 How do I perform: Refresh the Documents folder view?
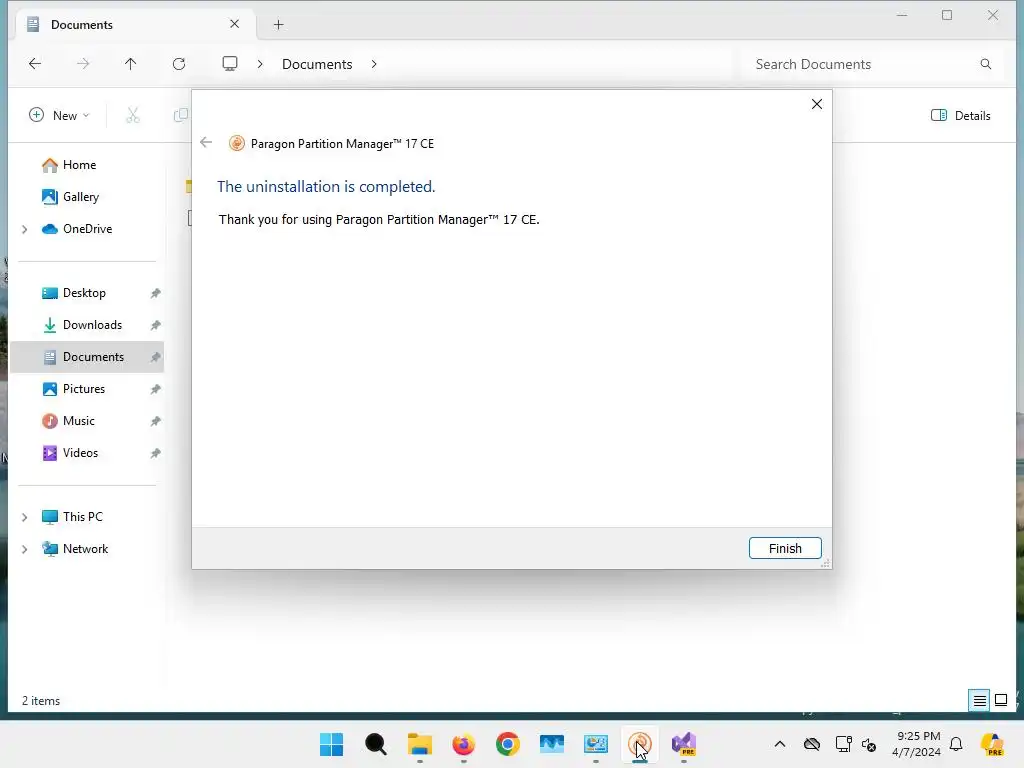pyautogui.click(x=179, y=63)
